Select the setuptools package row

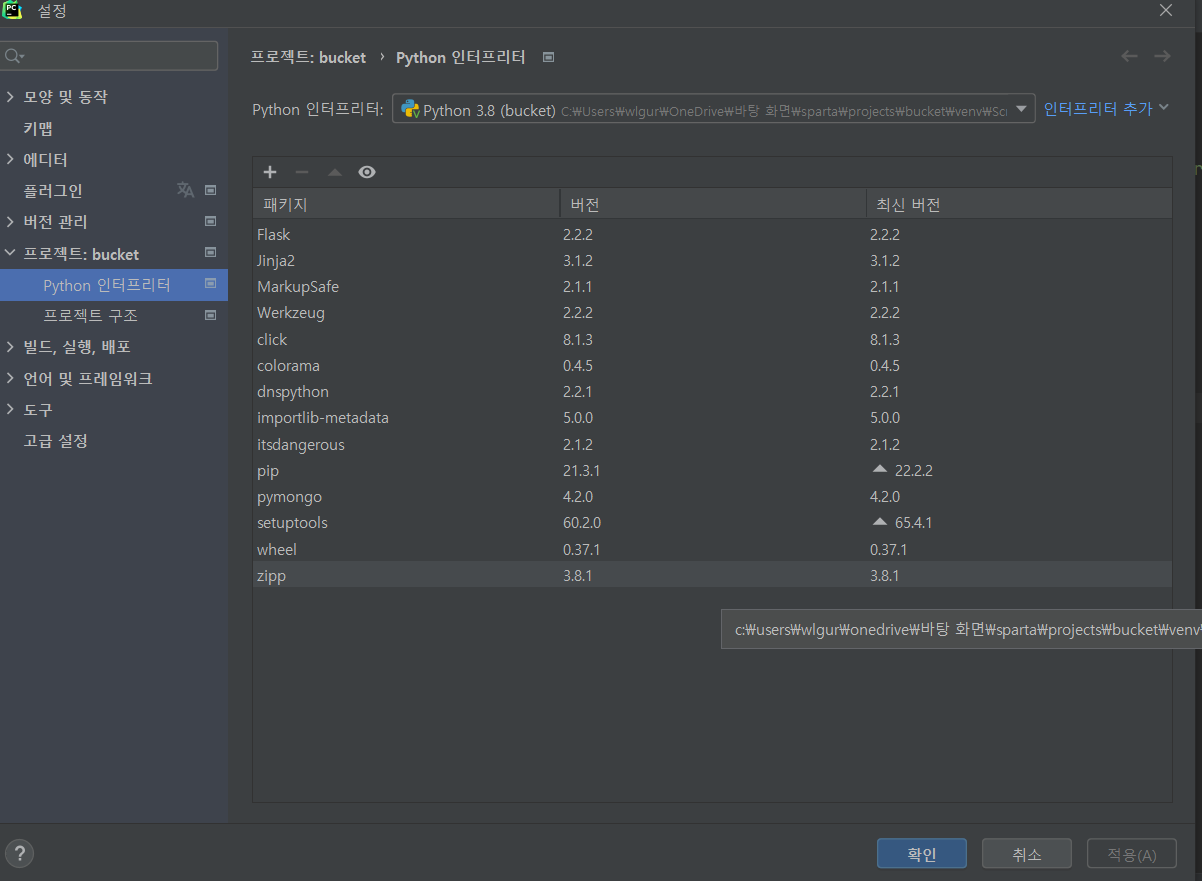712,523
